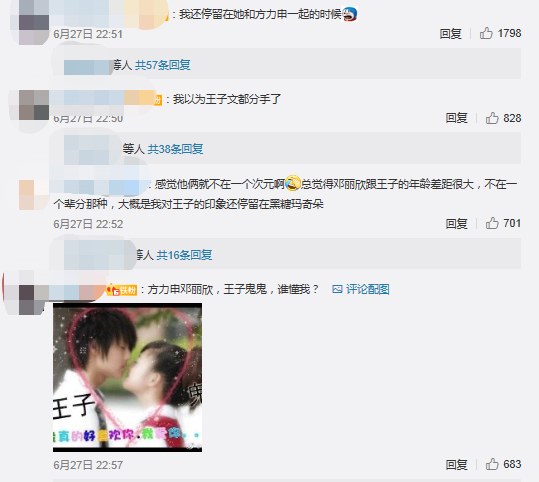The image size is (539, 482).
Task: Open the kissing couple comment image
Action: pyautogui.click(x=128, y=377)
